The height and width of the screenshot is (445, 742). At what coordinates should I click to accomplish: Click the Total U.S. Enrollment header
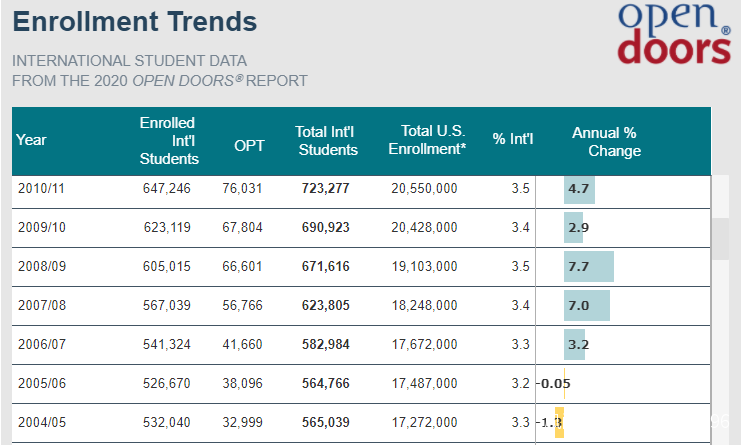[x=433, y=139]
